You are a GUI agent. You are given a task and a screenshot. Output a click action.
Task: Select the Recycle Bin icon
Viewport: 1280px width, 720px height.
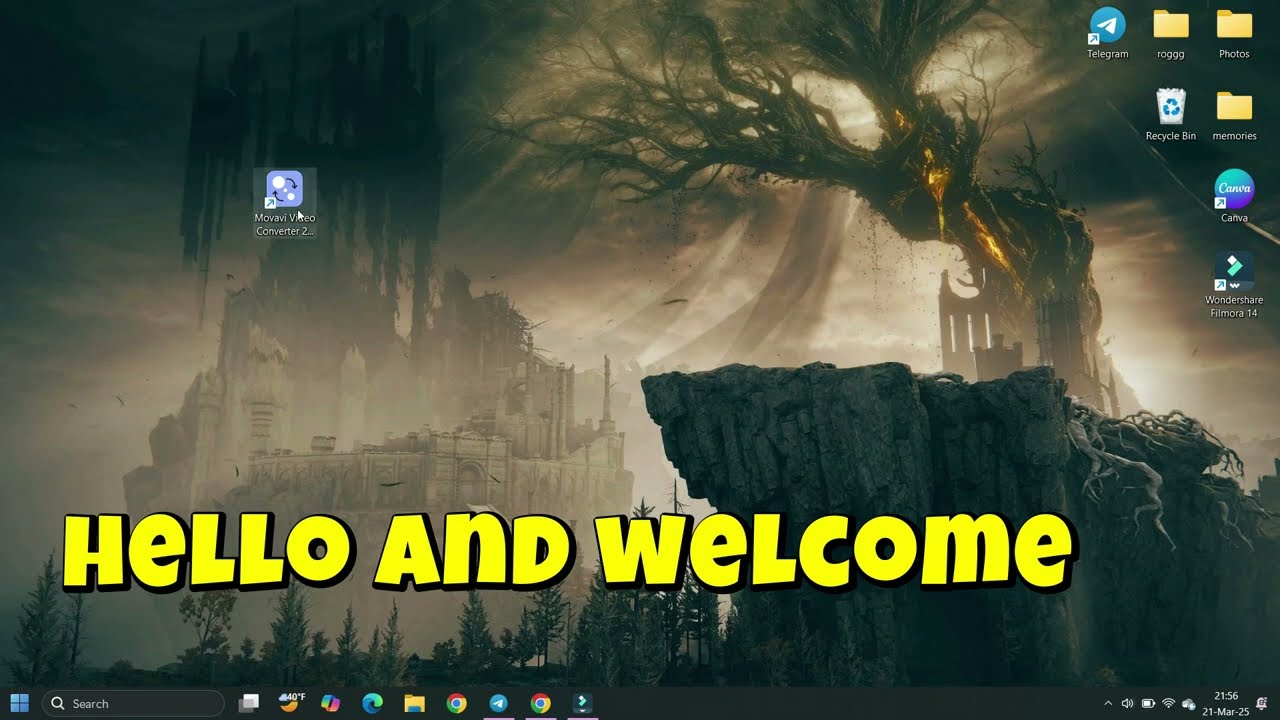pyautogui.click(x=1171, y=115)
